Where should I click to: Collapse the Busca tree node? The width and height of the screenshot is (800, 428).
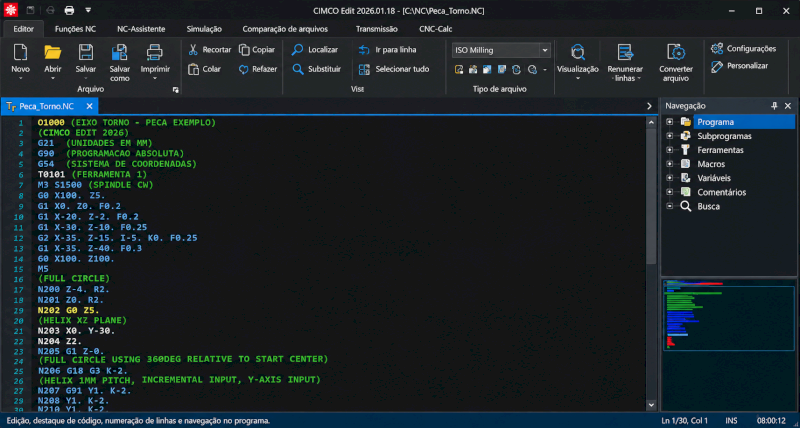(669, 206)
